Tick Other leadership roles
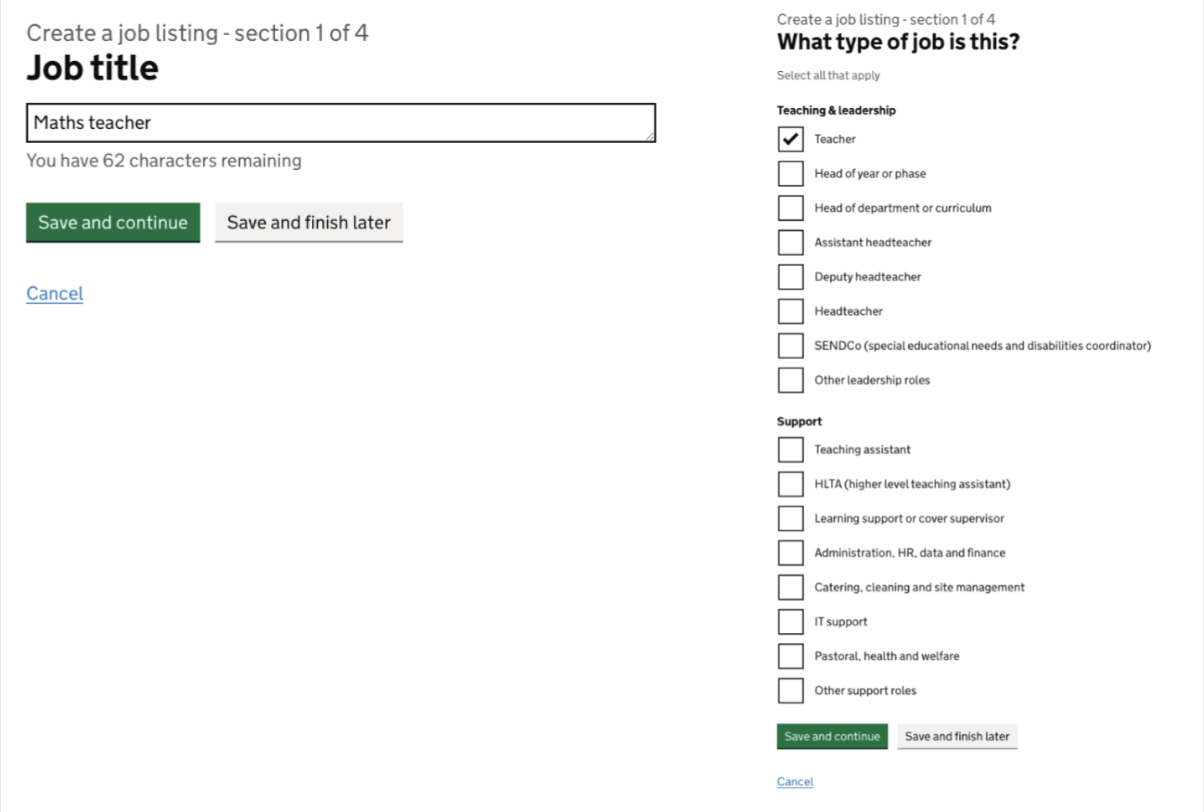 [x=790, y=380]
